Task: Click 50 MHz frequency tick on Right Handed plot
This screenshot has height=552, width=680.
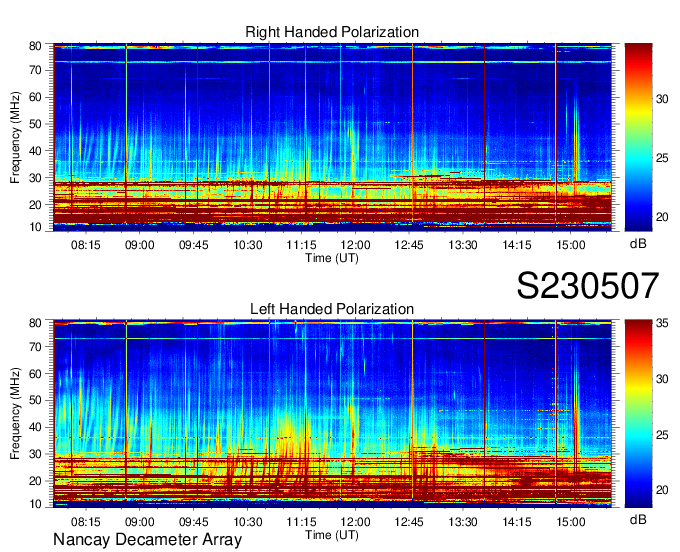Action: point(35,124)
